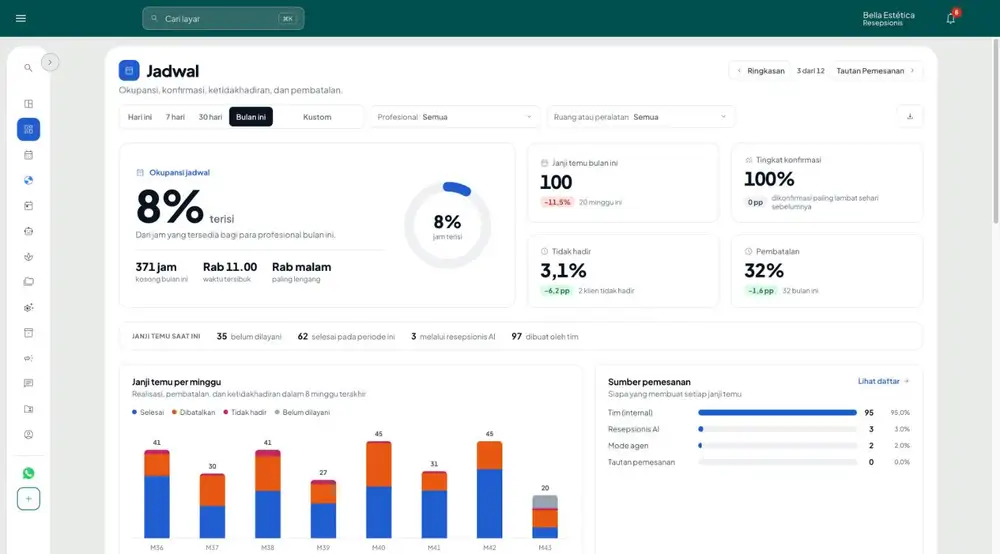The width and height of the screenshot is (1000, 554).
Task: Click the 97 dibuat oleh tim stat
Action: [x=545, y=337]
